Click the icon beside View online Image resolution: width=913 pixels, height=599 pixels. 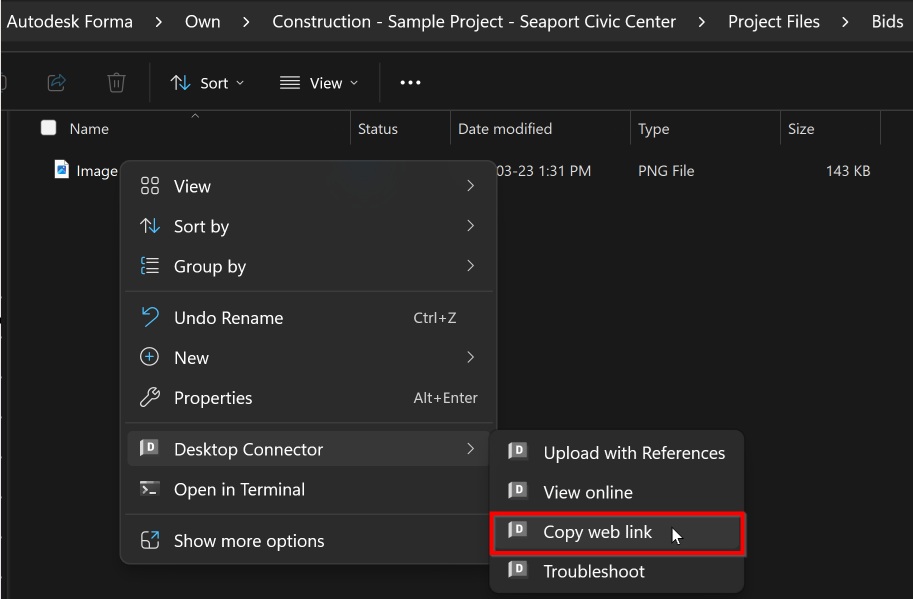click(518, 491)
